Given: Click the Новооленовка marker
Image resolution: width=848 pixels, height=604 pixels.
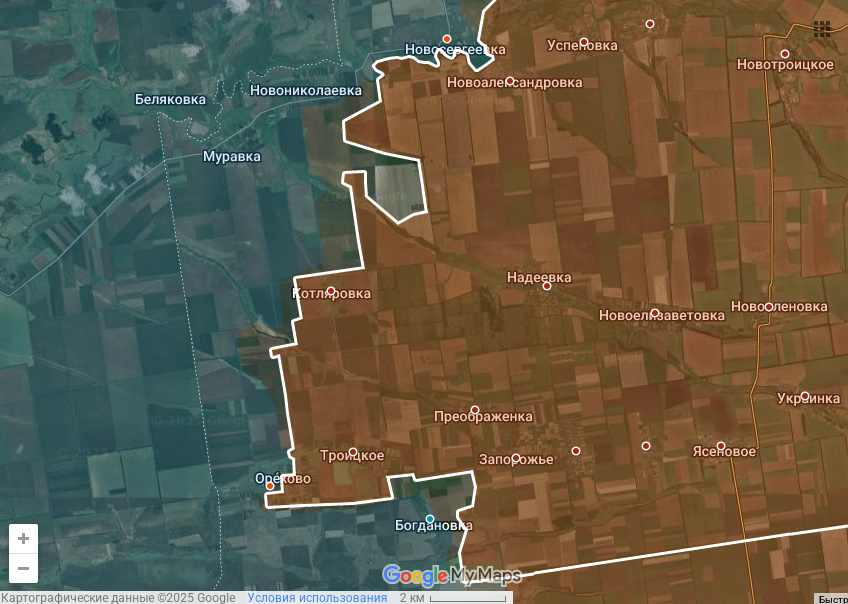Looking at the screenshot, I should click(x=769, y=307).
